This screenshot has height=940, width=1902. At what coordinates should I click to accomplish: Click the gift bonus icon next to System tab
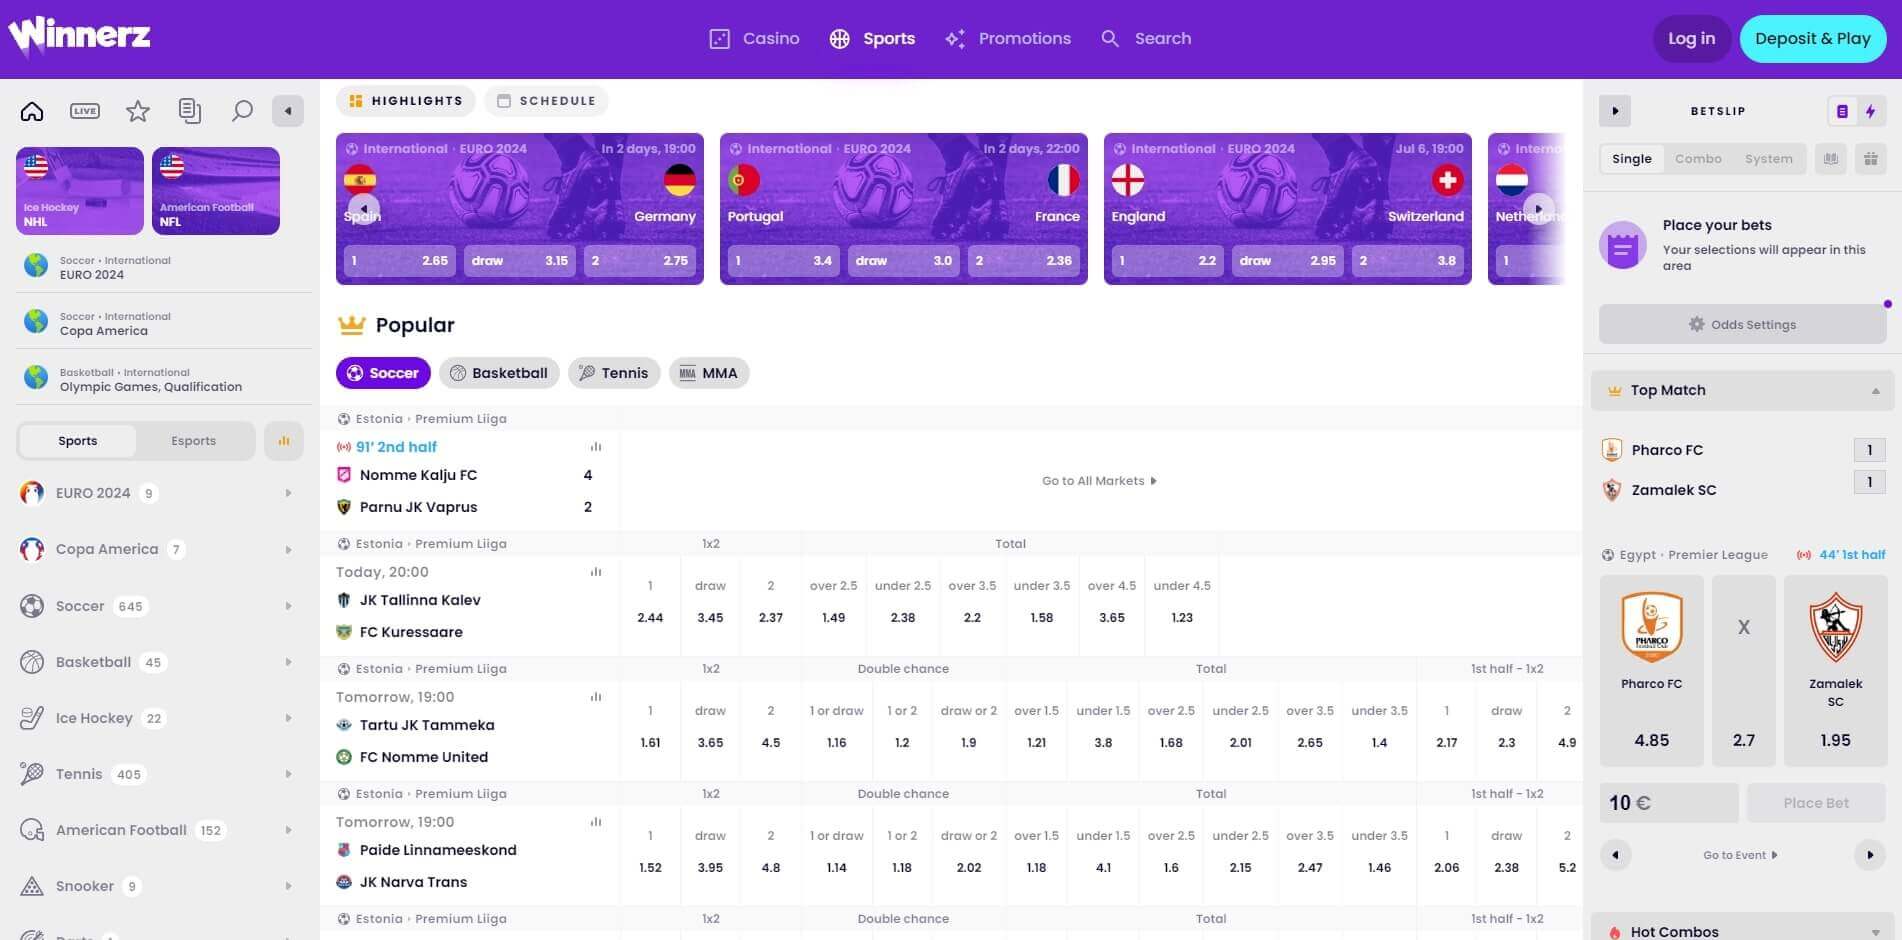pos(1870,158)
